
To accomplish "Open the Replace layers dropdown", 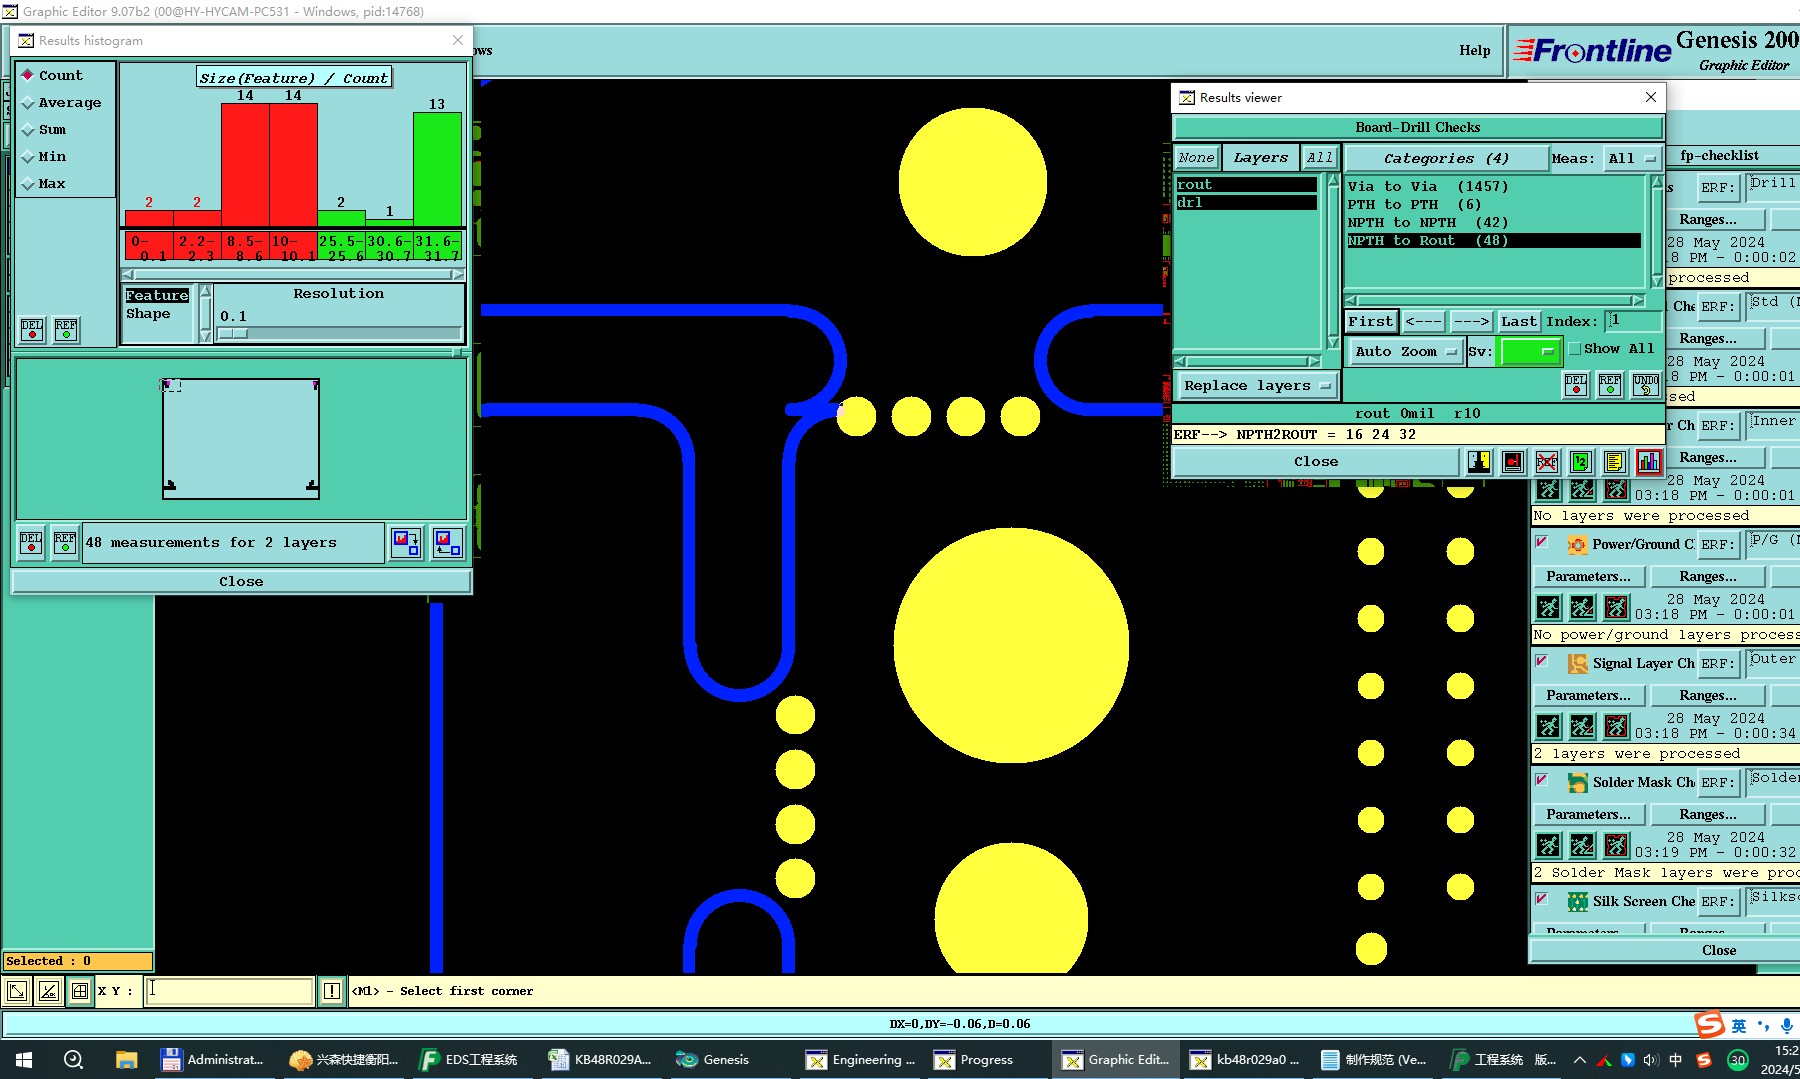I will [x=1256, y=385].
